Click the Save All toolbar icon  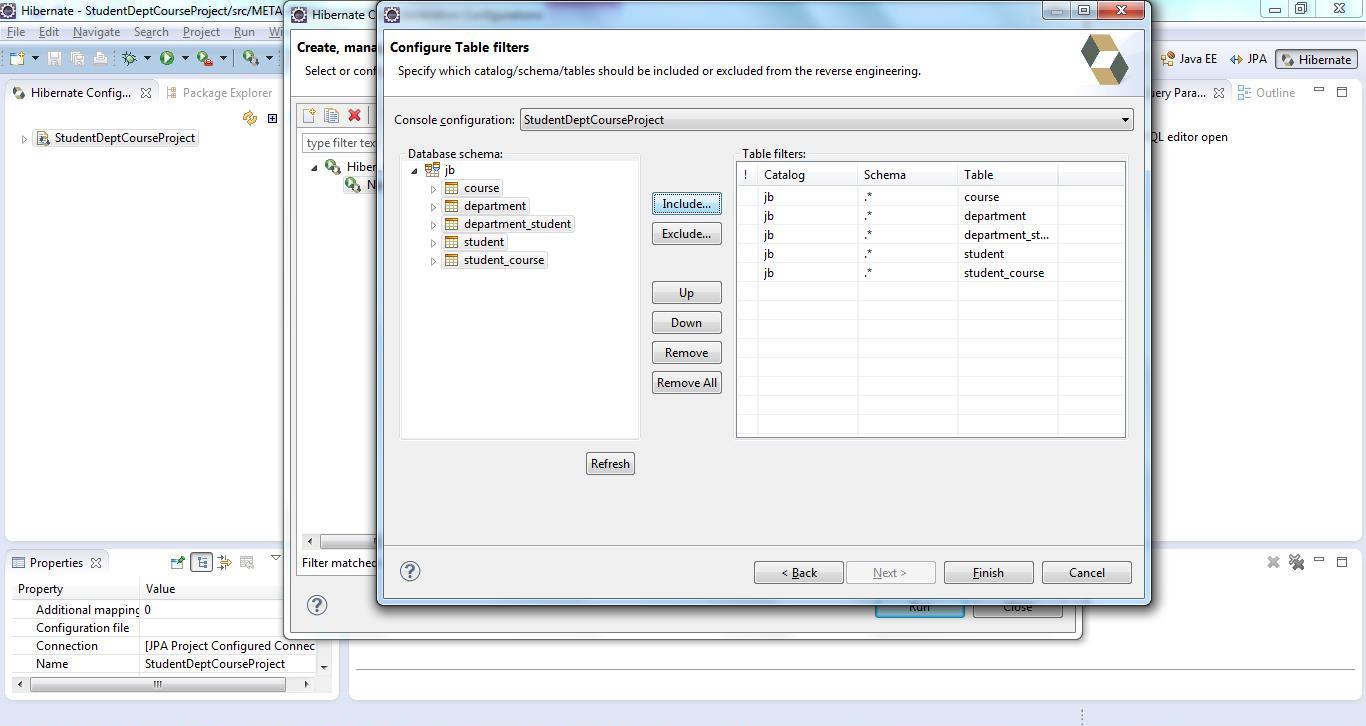[x=77, y=58]
